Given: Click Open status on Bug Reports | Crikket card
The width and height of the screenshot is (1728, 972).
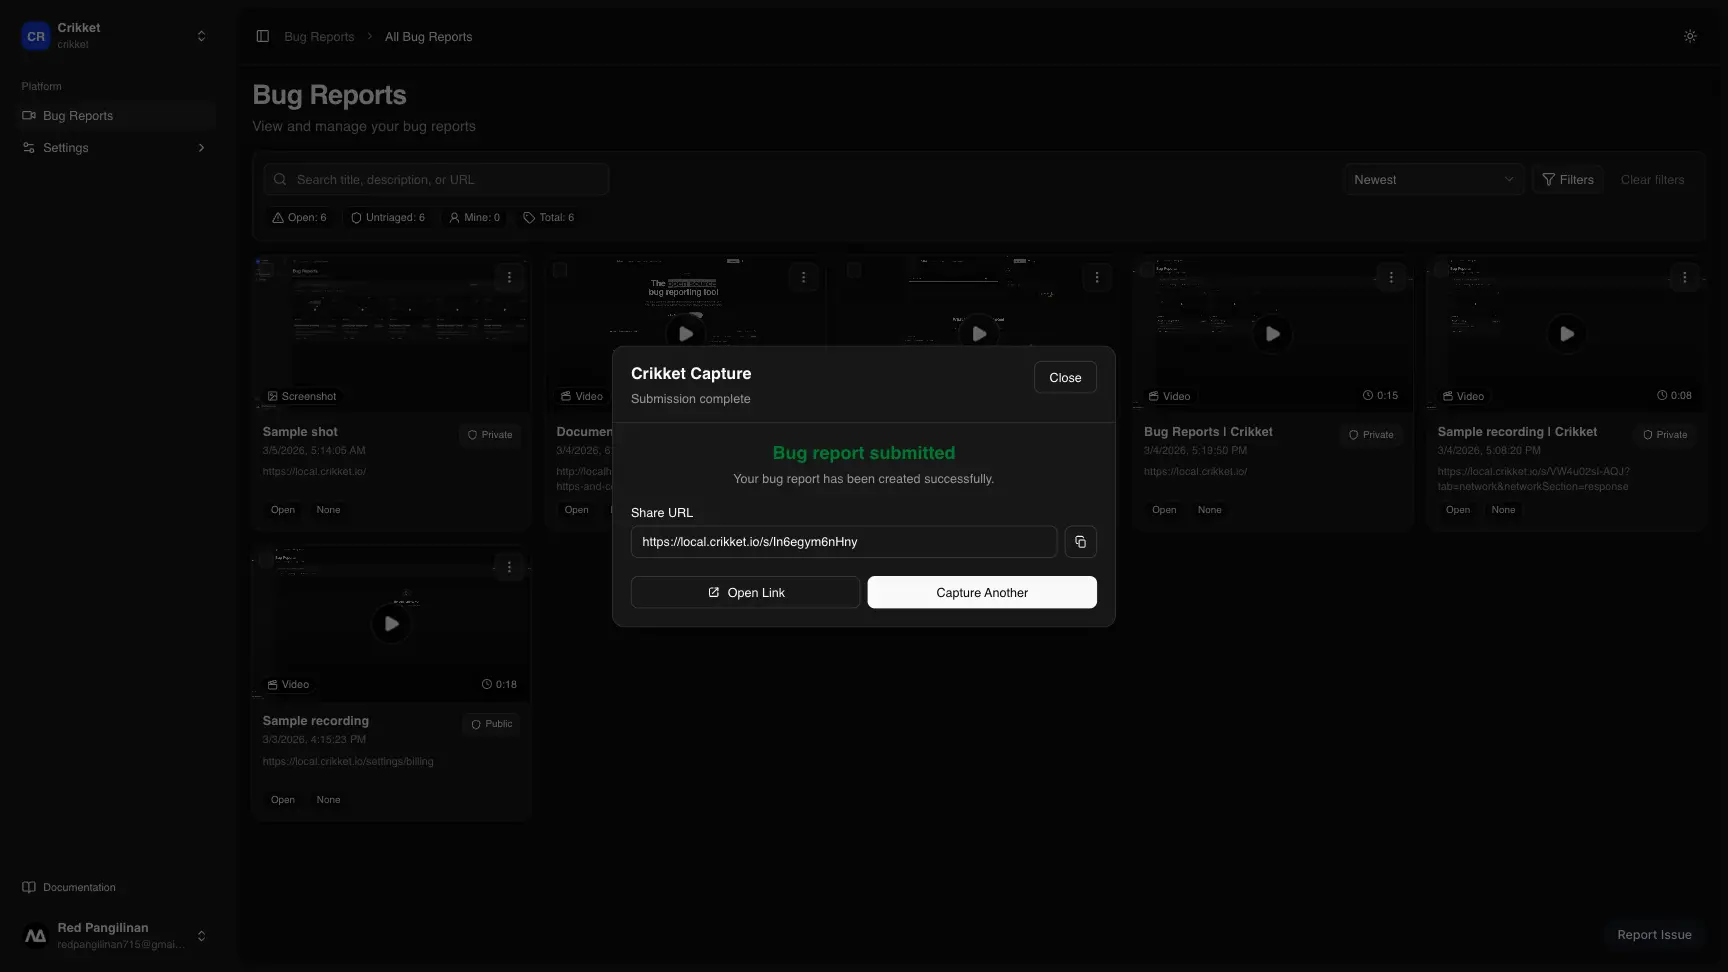Looking at the screenshot, I should pos(1164,510).
